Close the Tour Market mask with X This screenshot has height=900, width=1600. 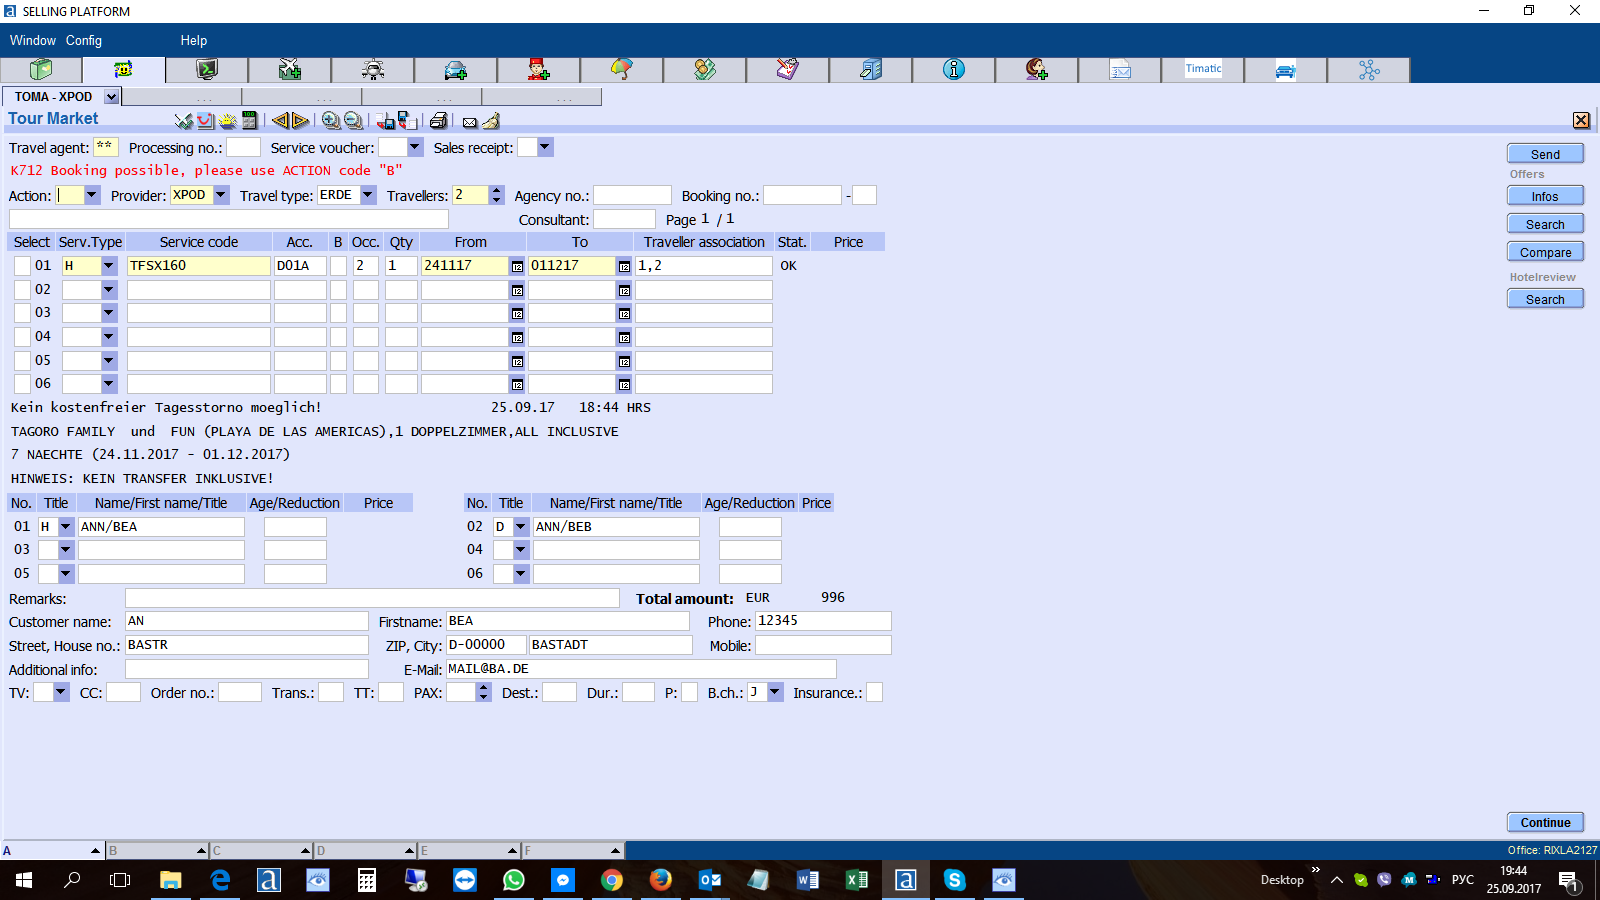tap(1581, 120)
